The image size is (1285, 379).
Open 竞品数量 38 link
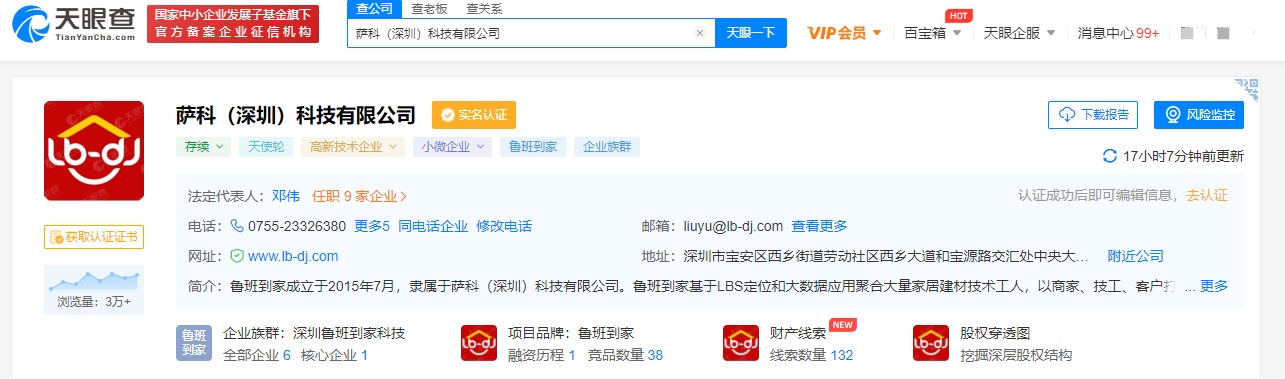(625, 355)
